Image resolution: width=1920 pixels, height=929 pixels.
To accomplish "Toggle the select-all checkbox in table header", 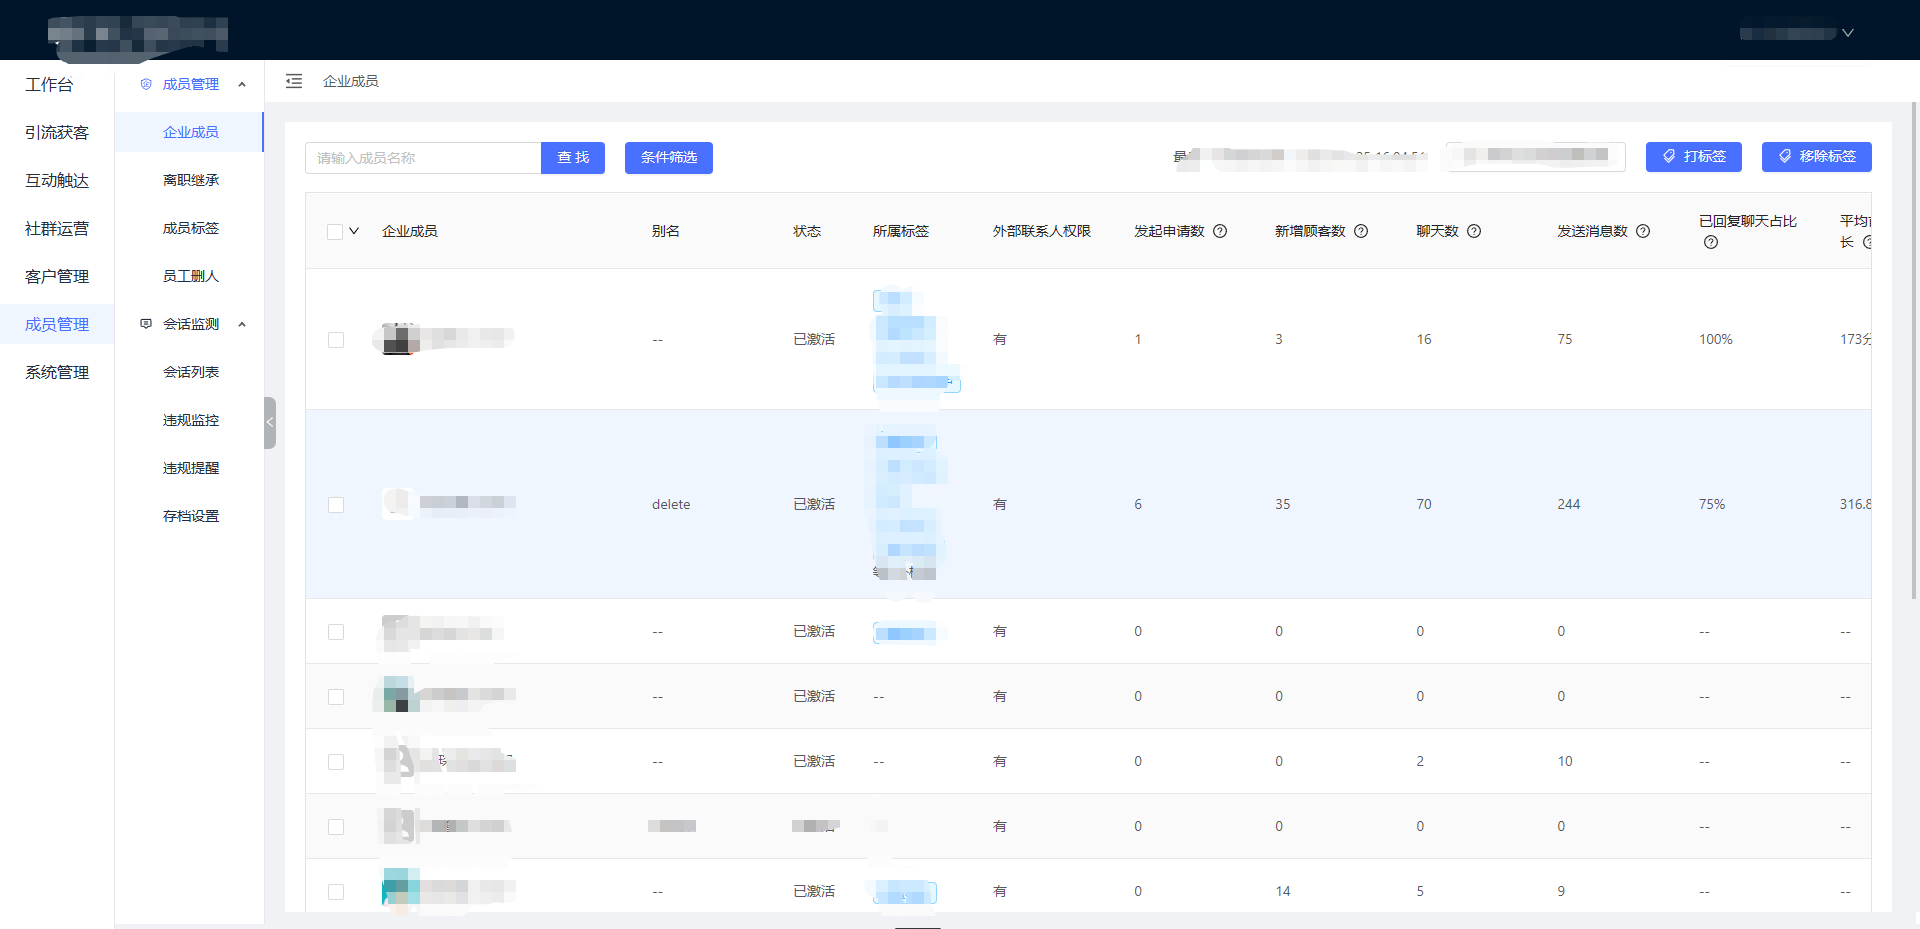I will [335, 232].
